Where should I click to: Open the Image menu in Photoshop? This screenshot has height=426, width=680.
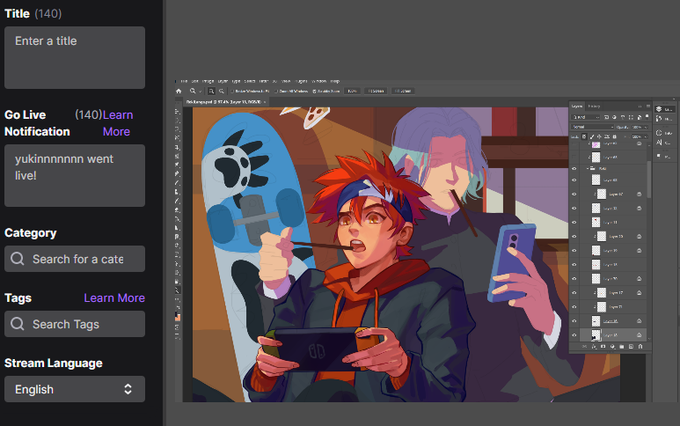point(209,81)
